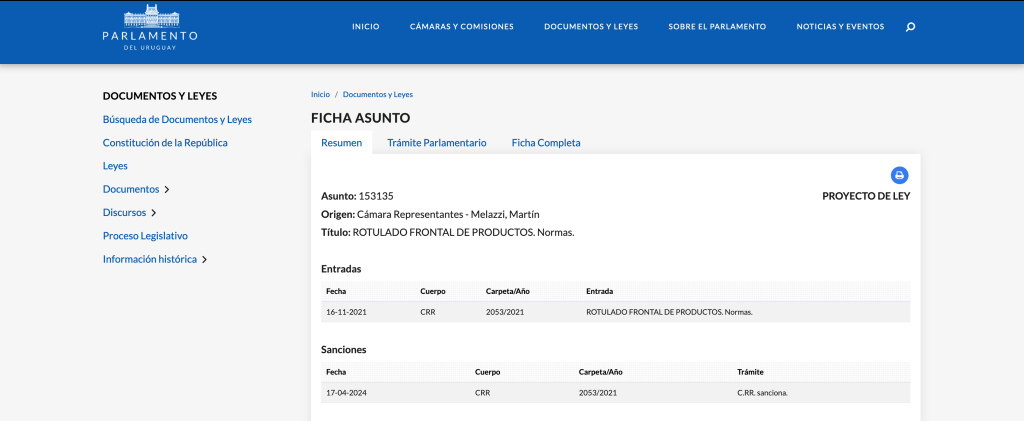Click Documentos y Leyes breadcrumb link

(x=377, y=94)
